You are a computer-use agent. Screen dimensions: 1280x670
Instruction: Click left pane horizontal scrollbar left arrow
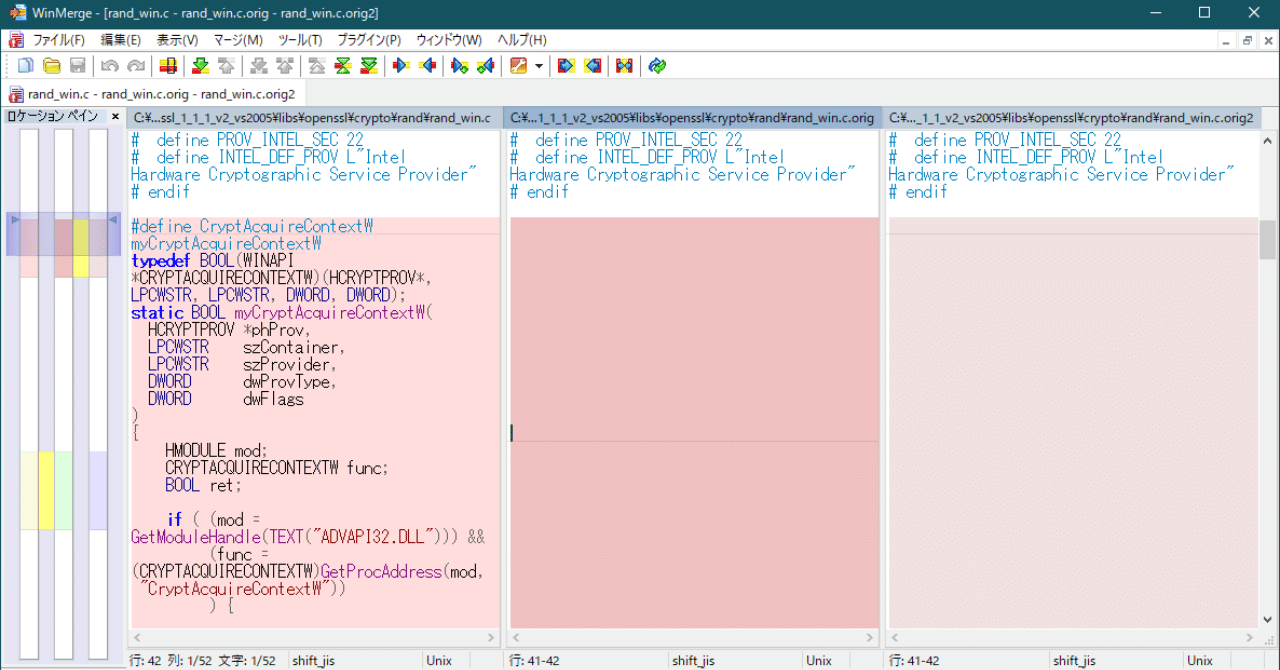point(137,637)
